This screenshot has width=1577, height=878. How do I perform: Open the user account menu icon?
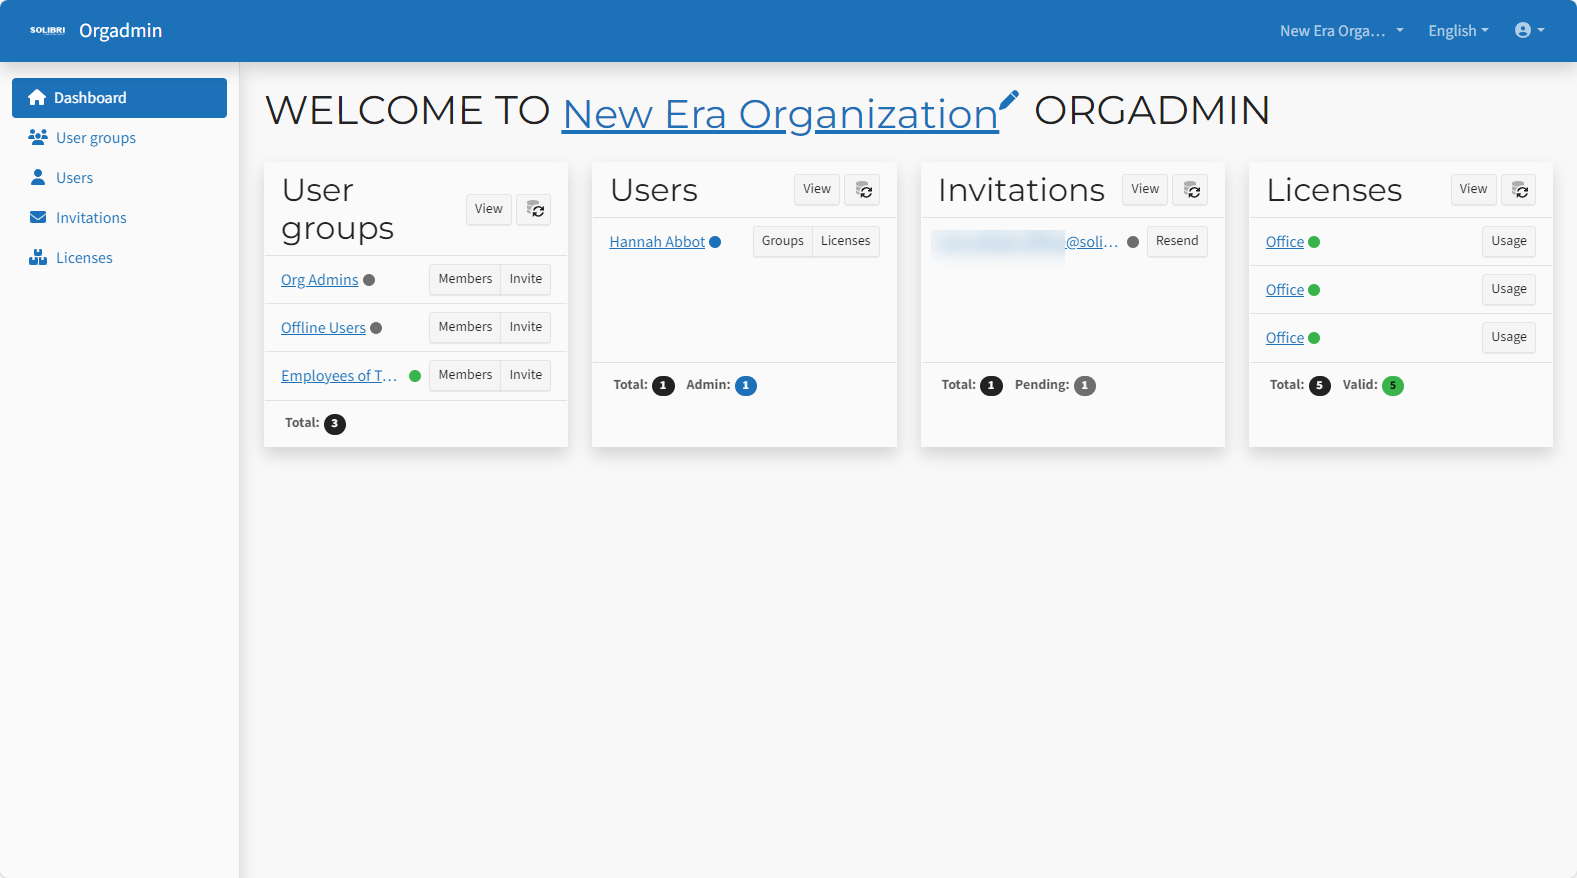(1529, 30)
